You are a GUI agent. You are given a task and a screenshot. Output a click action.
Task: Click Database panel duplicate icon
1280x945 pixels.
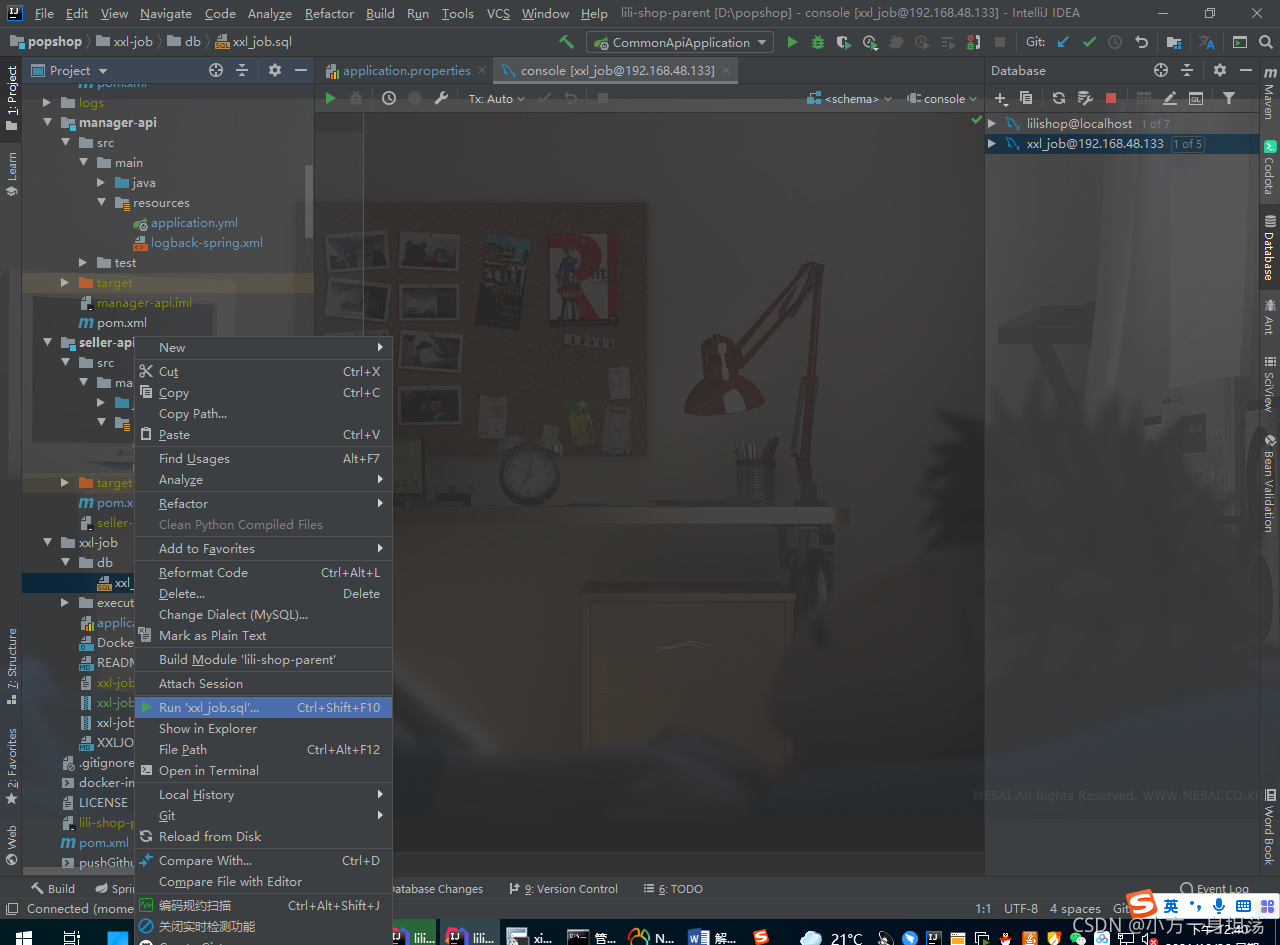[1026, 98]
